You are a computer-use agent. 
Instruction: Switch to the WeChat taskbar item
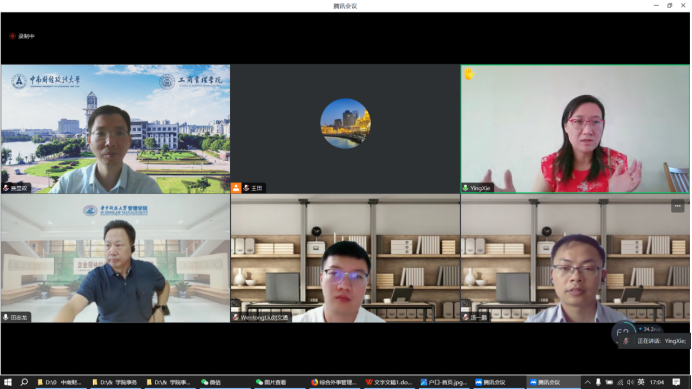pyautogui.click(x=211, y=382)
